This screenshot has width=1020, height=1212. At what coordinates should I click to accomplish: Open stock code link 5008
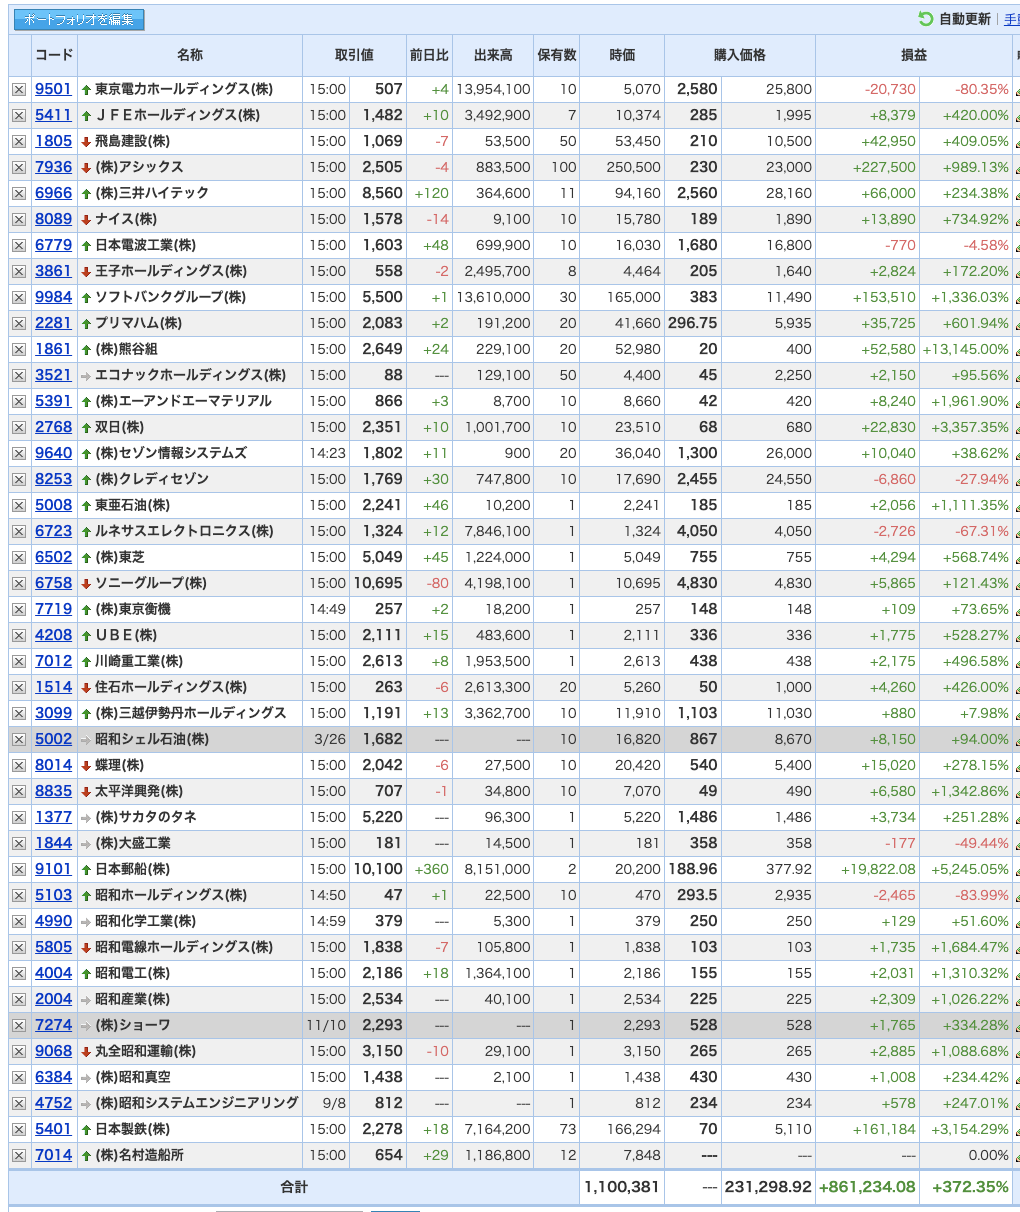pos(54,505)
